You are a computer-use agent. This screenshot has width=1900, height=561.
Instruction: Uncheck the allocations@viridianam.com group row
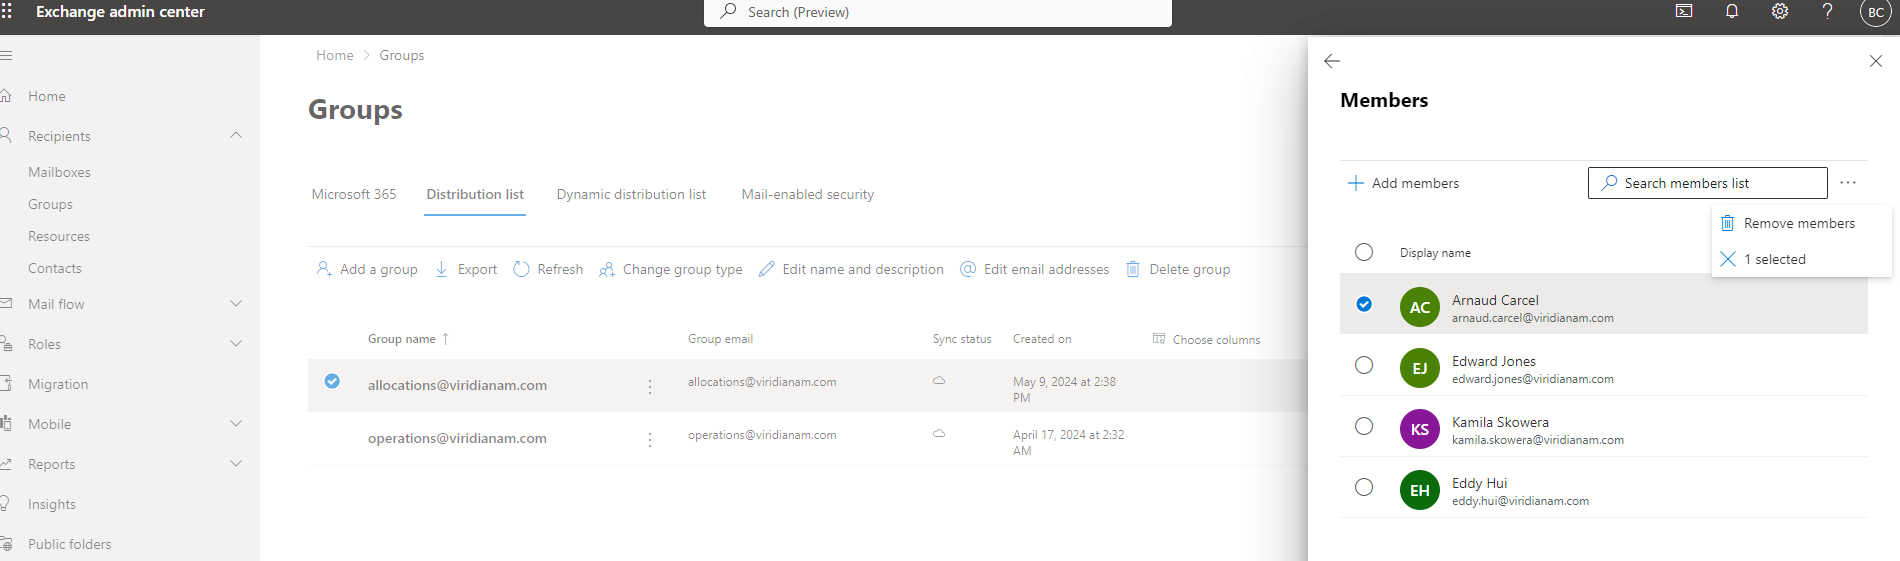pyautogui.click(x=332, y=381)
